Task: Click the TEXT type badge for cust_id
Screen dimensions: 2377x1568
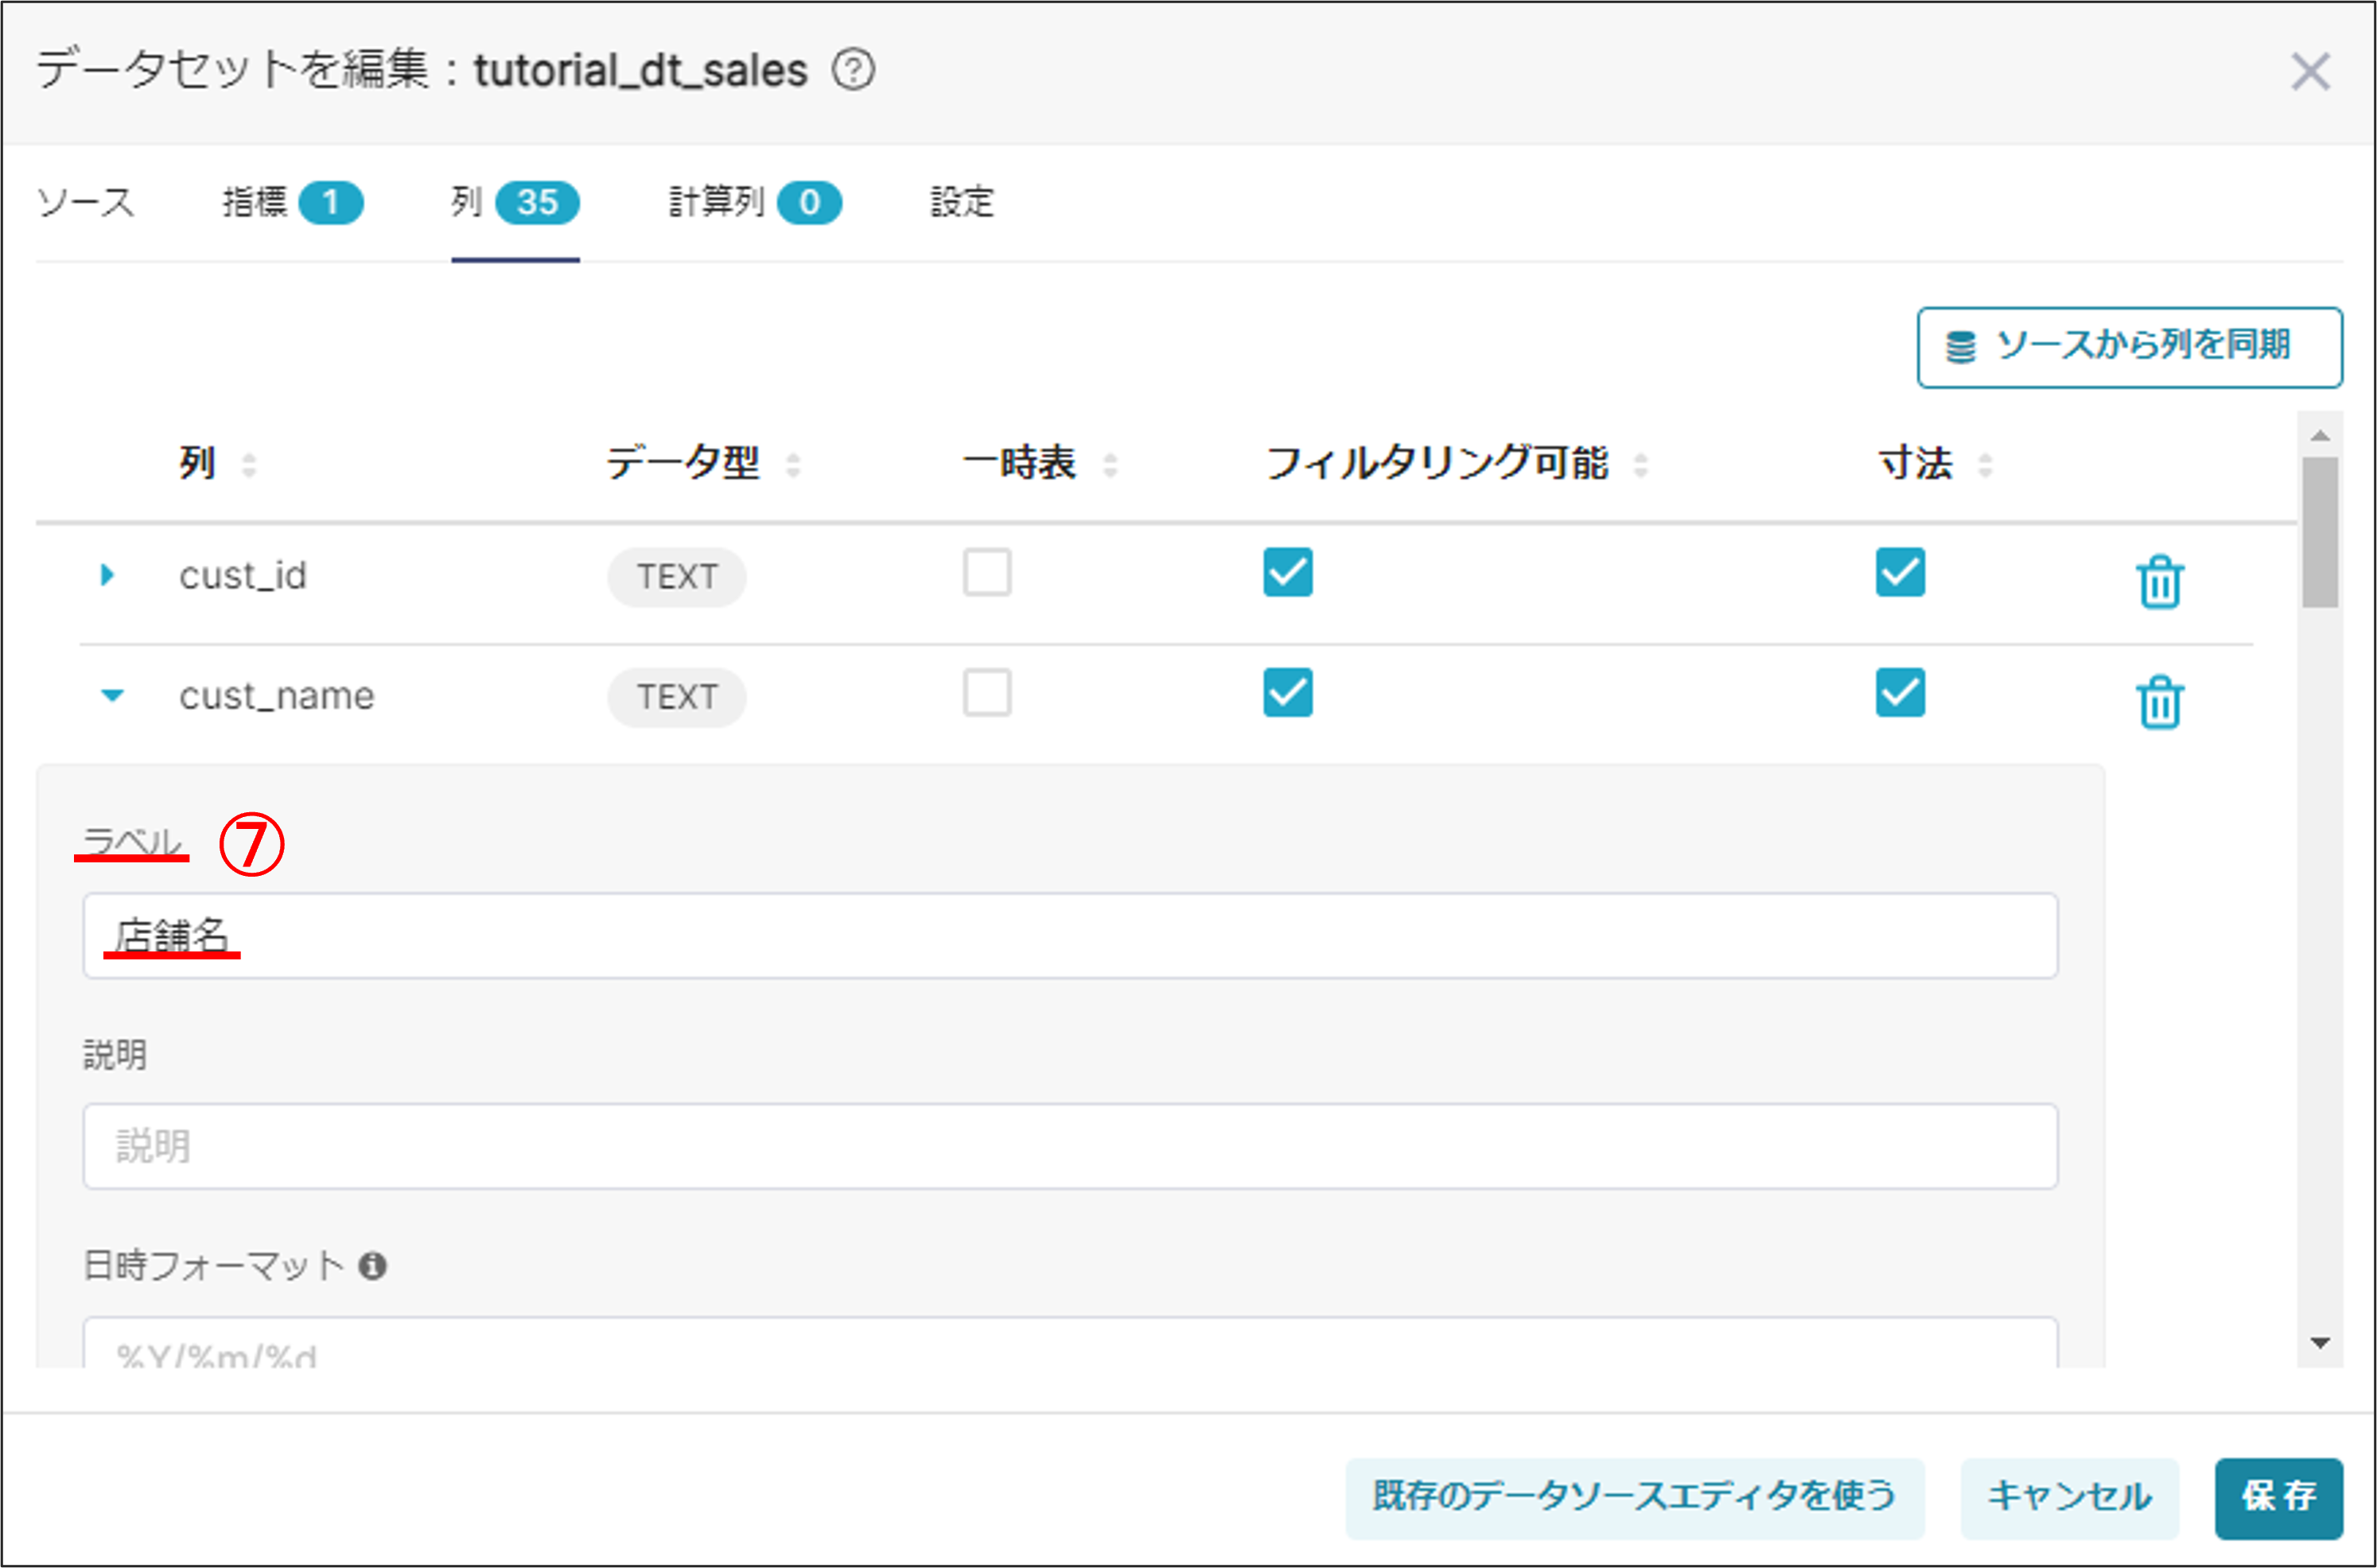Action: point(677,577)
